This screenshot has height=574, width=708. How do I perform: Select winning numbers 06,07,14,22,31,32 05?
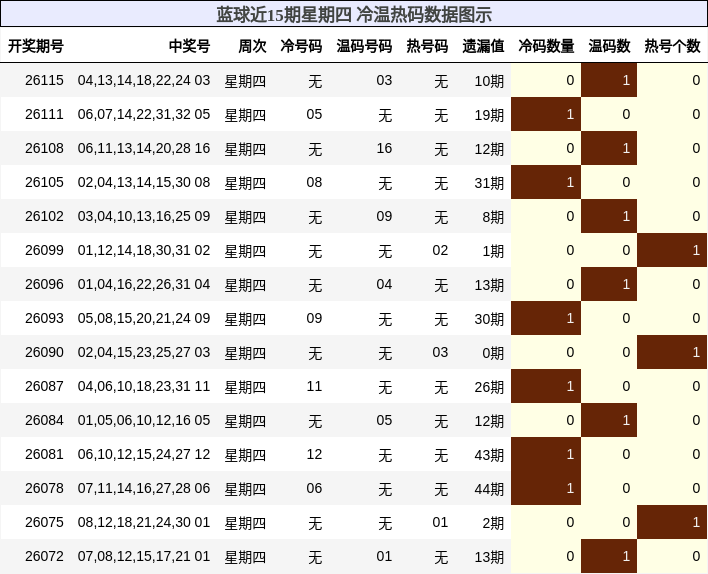(144, 114)
